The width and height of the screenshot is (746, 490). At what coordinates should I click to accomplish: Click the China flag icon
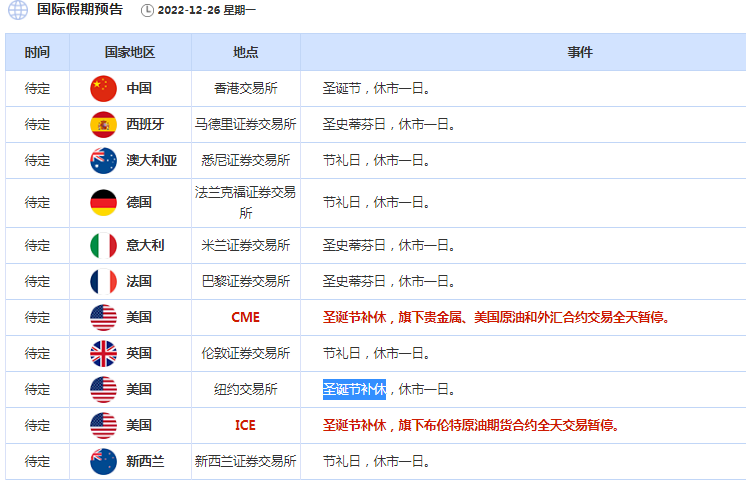coord(104,88)
